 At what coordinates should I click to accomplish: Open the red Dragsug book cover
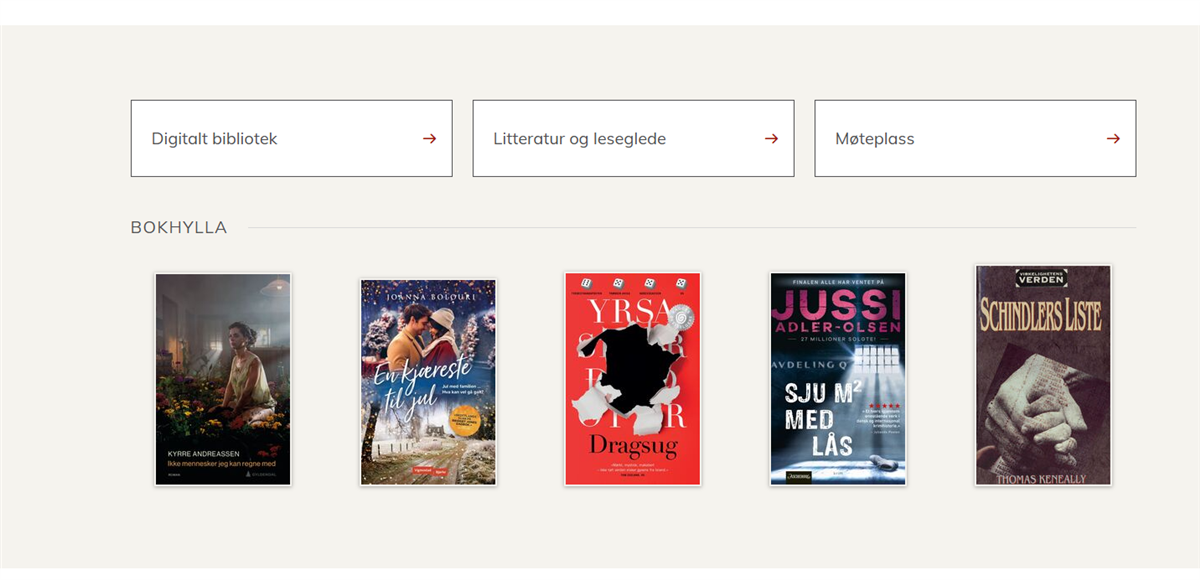tap(633, 379)
